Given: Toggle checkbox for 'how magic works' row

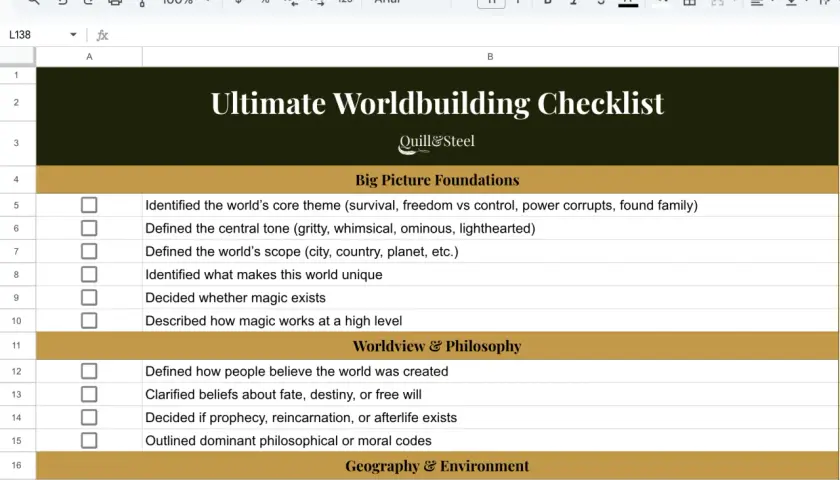Looking at the screenshot, I should tap(89, 320).
